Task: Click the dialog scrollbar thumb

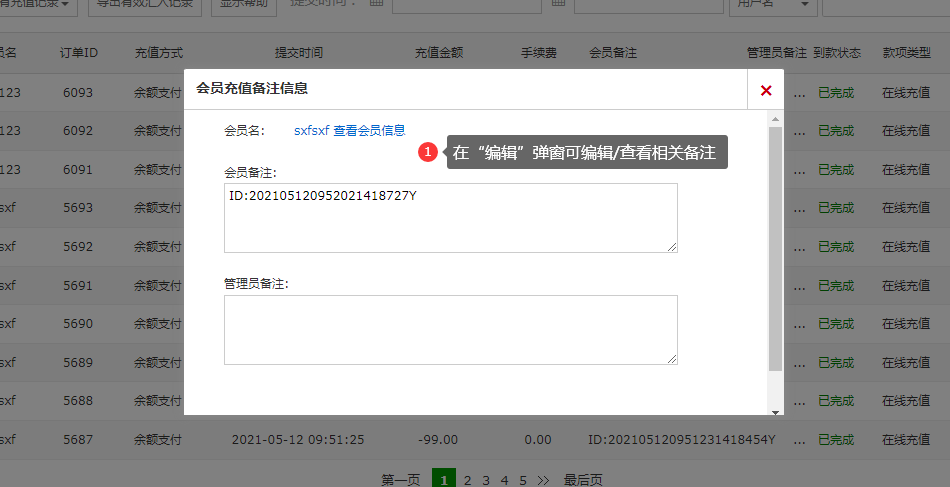Action: [x=775, y=248]
